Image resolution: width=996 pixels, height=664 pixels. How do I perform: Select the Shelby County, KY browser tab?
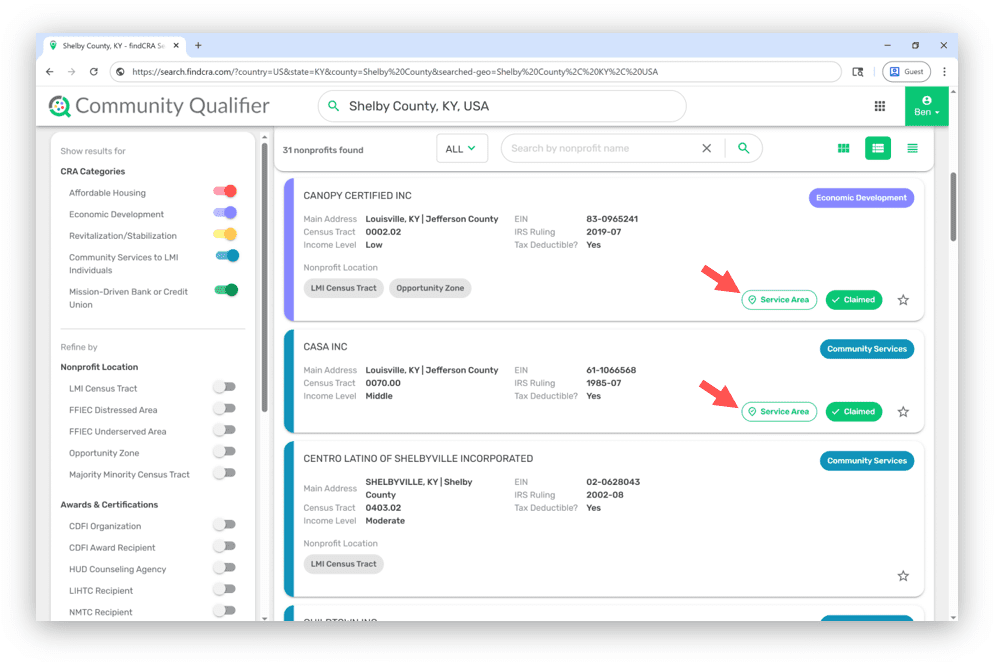(x=114, y=46)
